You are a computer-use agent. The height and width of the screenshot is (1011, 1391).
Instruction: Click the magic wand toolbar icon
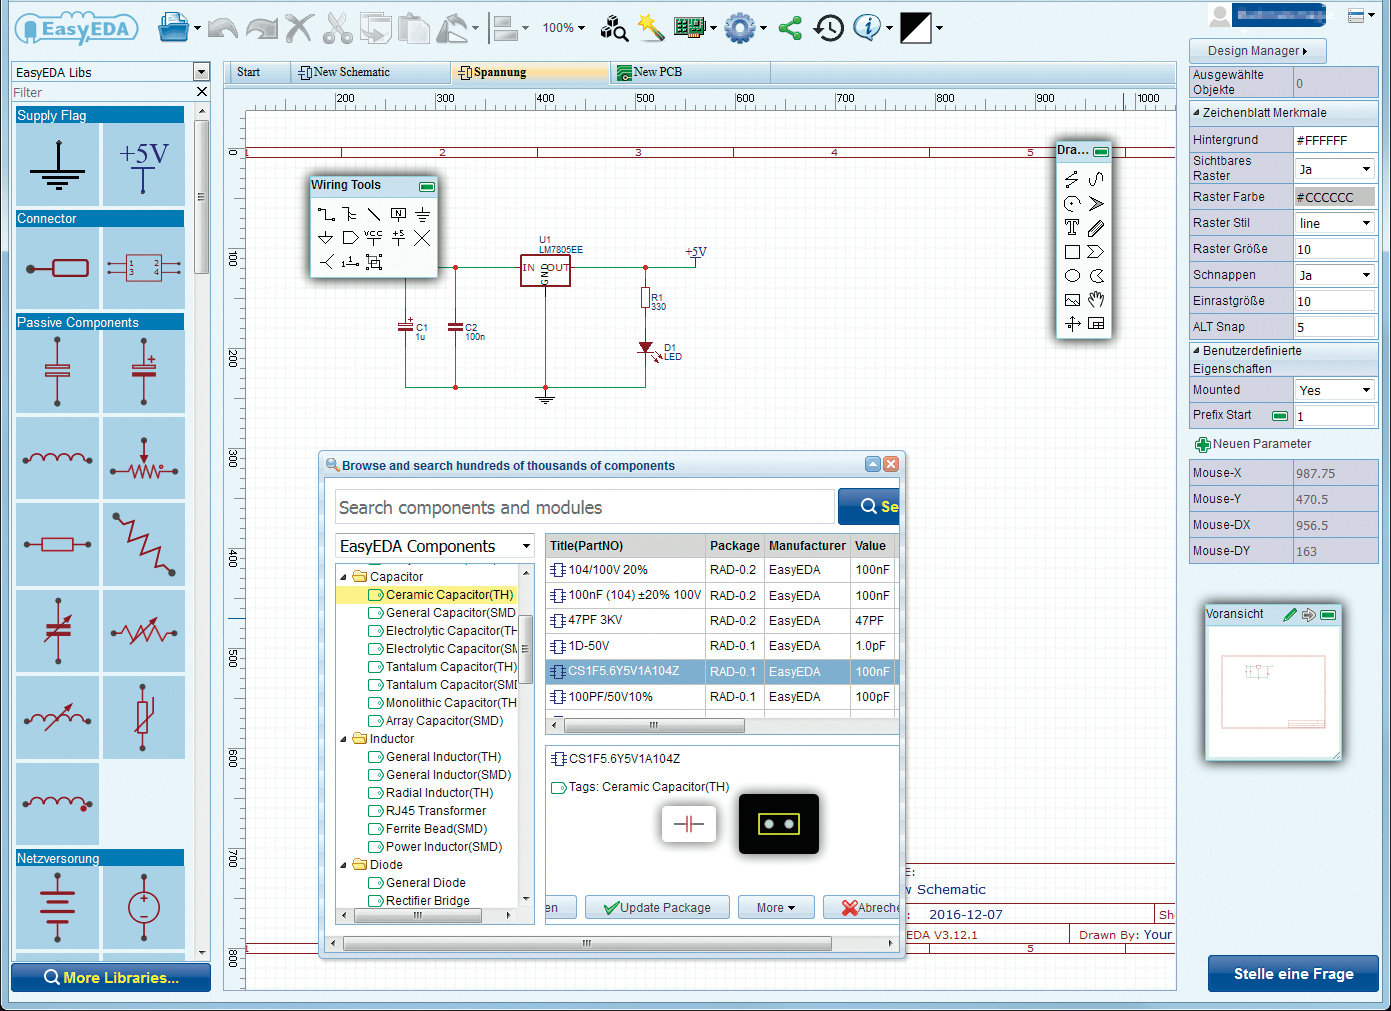(651, 28)
